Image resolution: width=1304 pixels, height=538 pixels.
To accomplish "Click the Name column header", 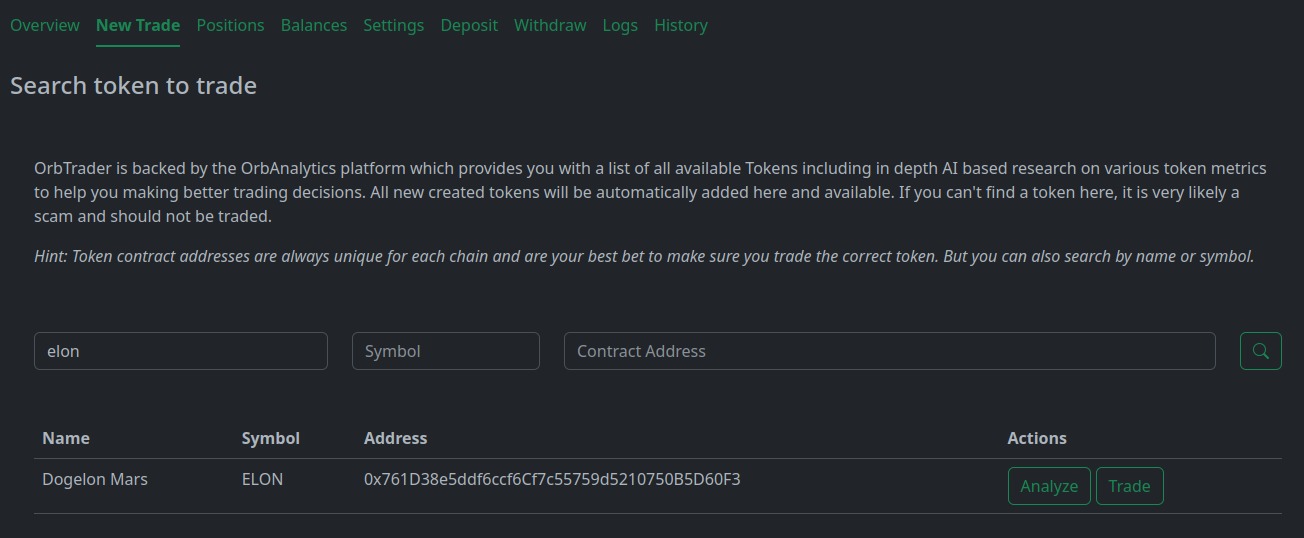I will 66,438.
